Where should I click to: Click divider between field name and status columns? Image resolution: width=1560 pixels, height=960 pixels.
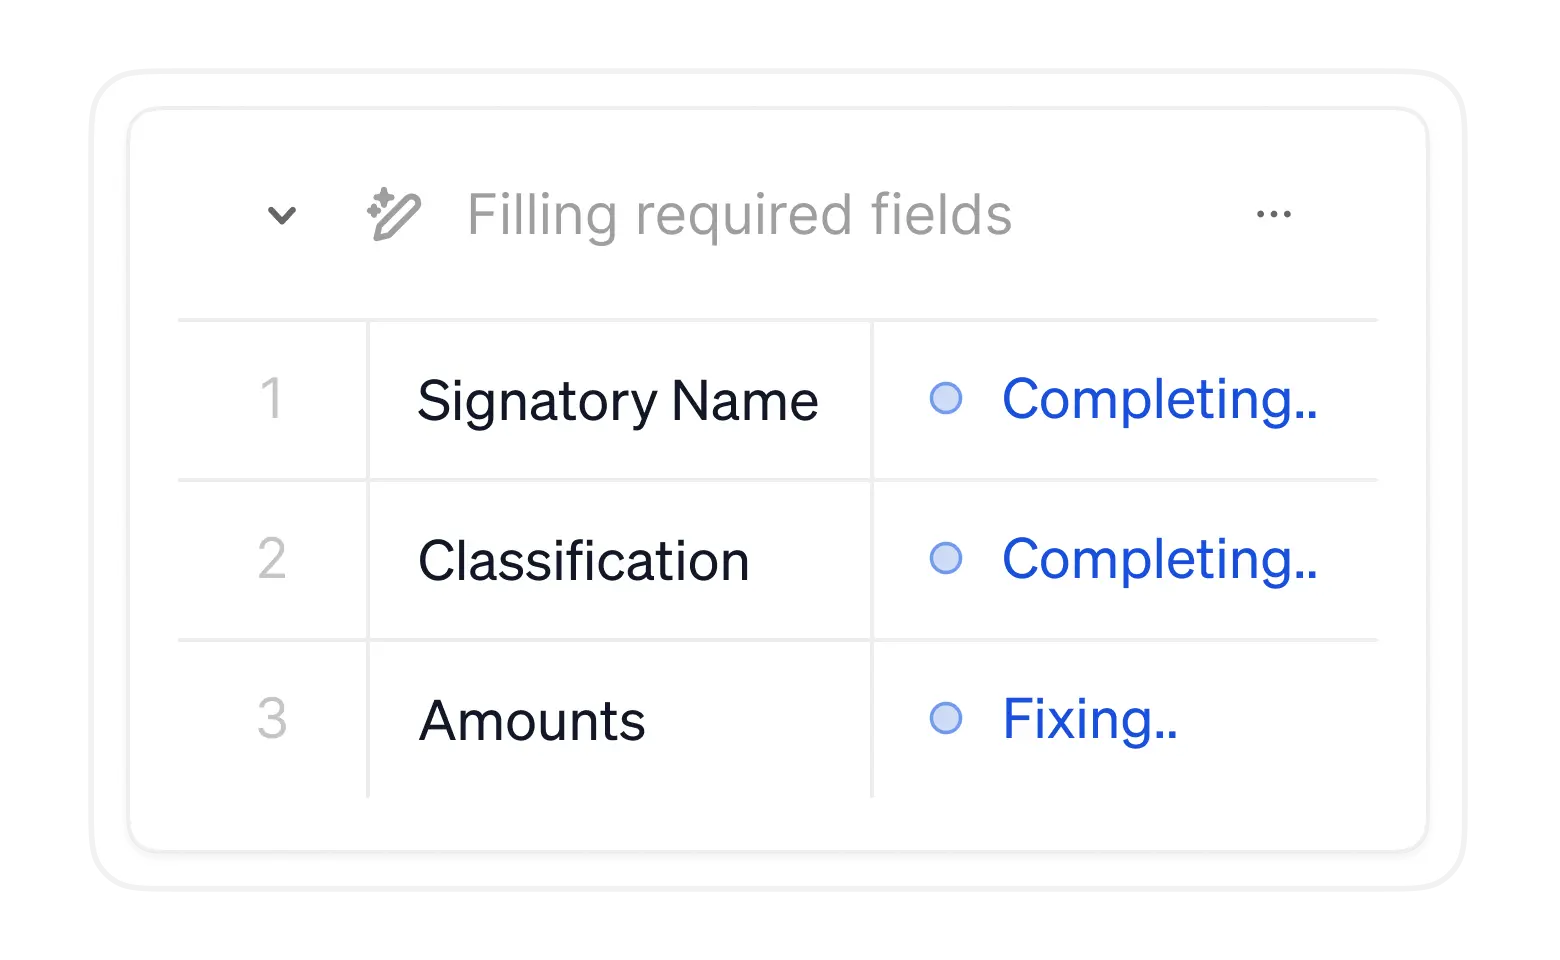click(872, 560)
